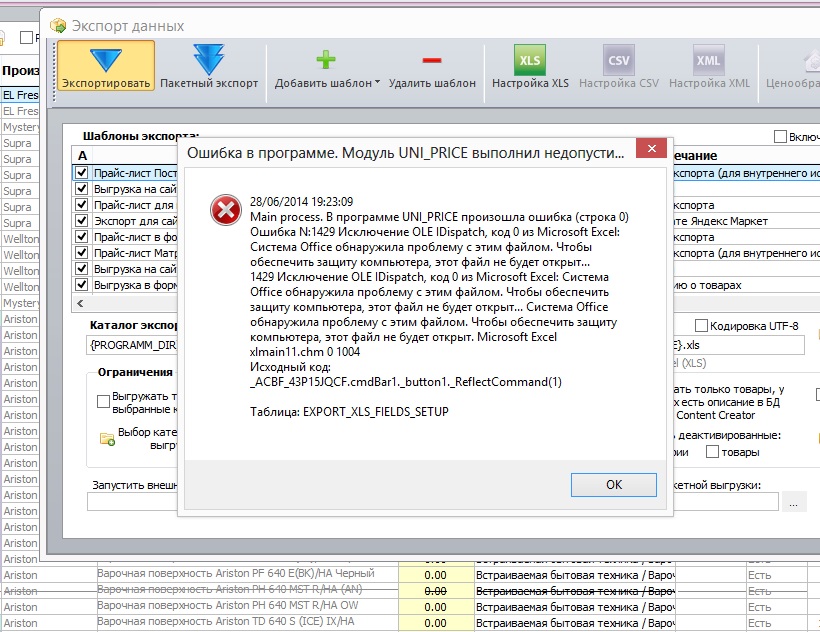Open Настройка CSV settings
The height and width of the screenshot is (632, 820).
pos(619,66)
